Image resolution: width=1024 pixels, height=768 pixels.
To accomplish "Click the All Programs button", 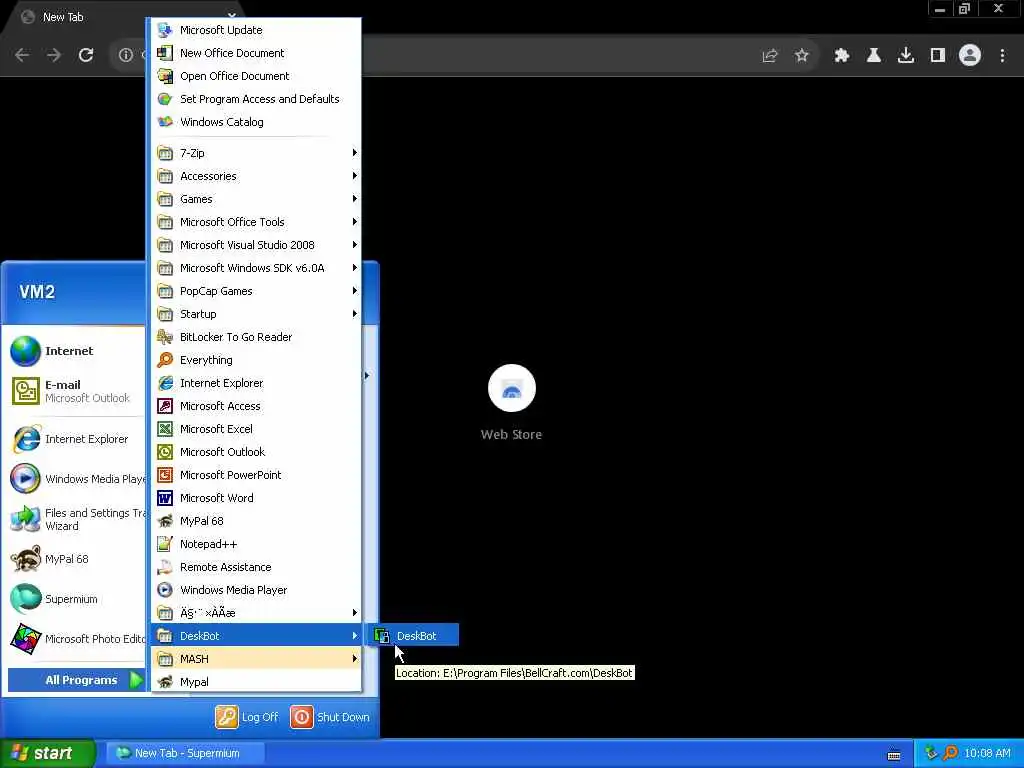I will click(76, 680).
